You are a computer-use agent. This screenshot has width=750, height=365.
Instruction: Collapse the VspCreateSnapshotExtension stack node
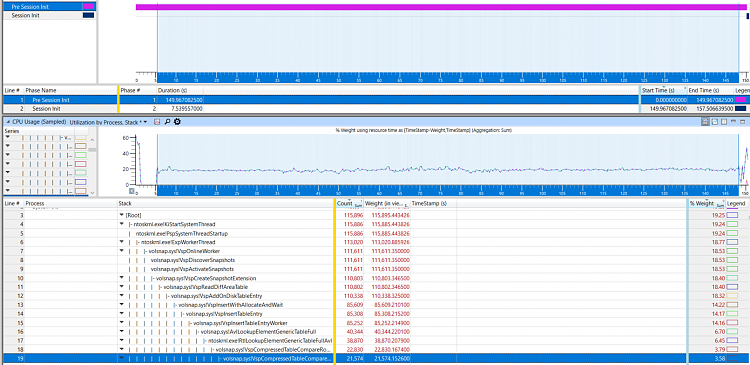pyautogui.click(x=121, y=278)
